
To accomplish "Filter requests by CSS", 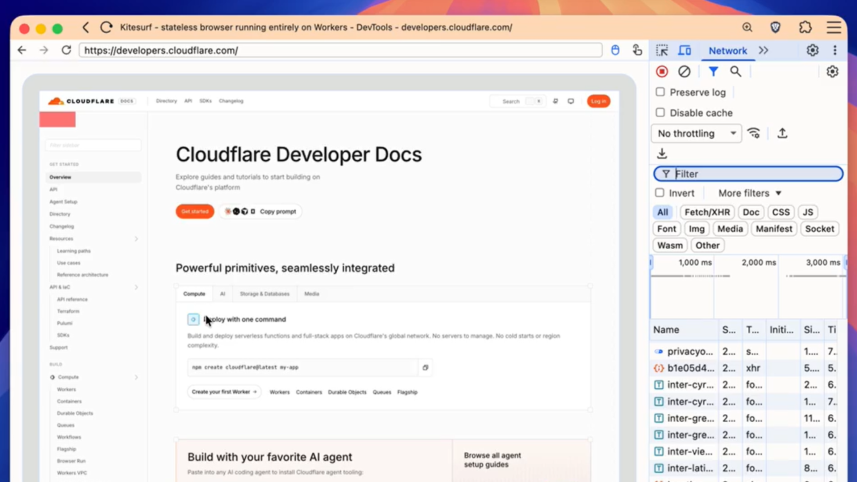I will (780, 212).
